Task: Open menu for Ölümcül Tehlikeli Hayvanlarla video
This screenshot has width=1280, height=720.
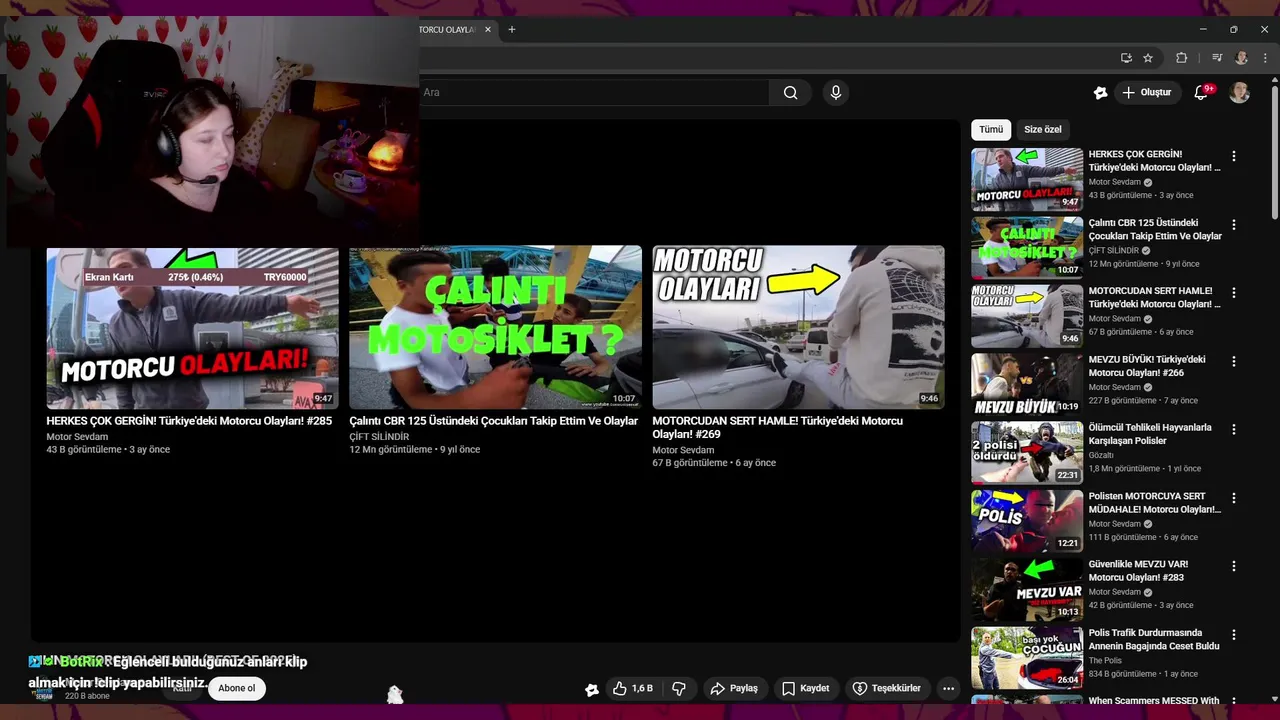Action: tap(1234, 429)
